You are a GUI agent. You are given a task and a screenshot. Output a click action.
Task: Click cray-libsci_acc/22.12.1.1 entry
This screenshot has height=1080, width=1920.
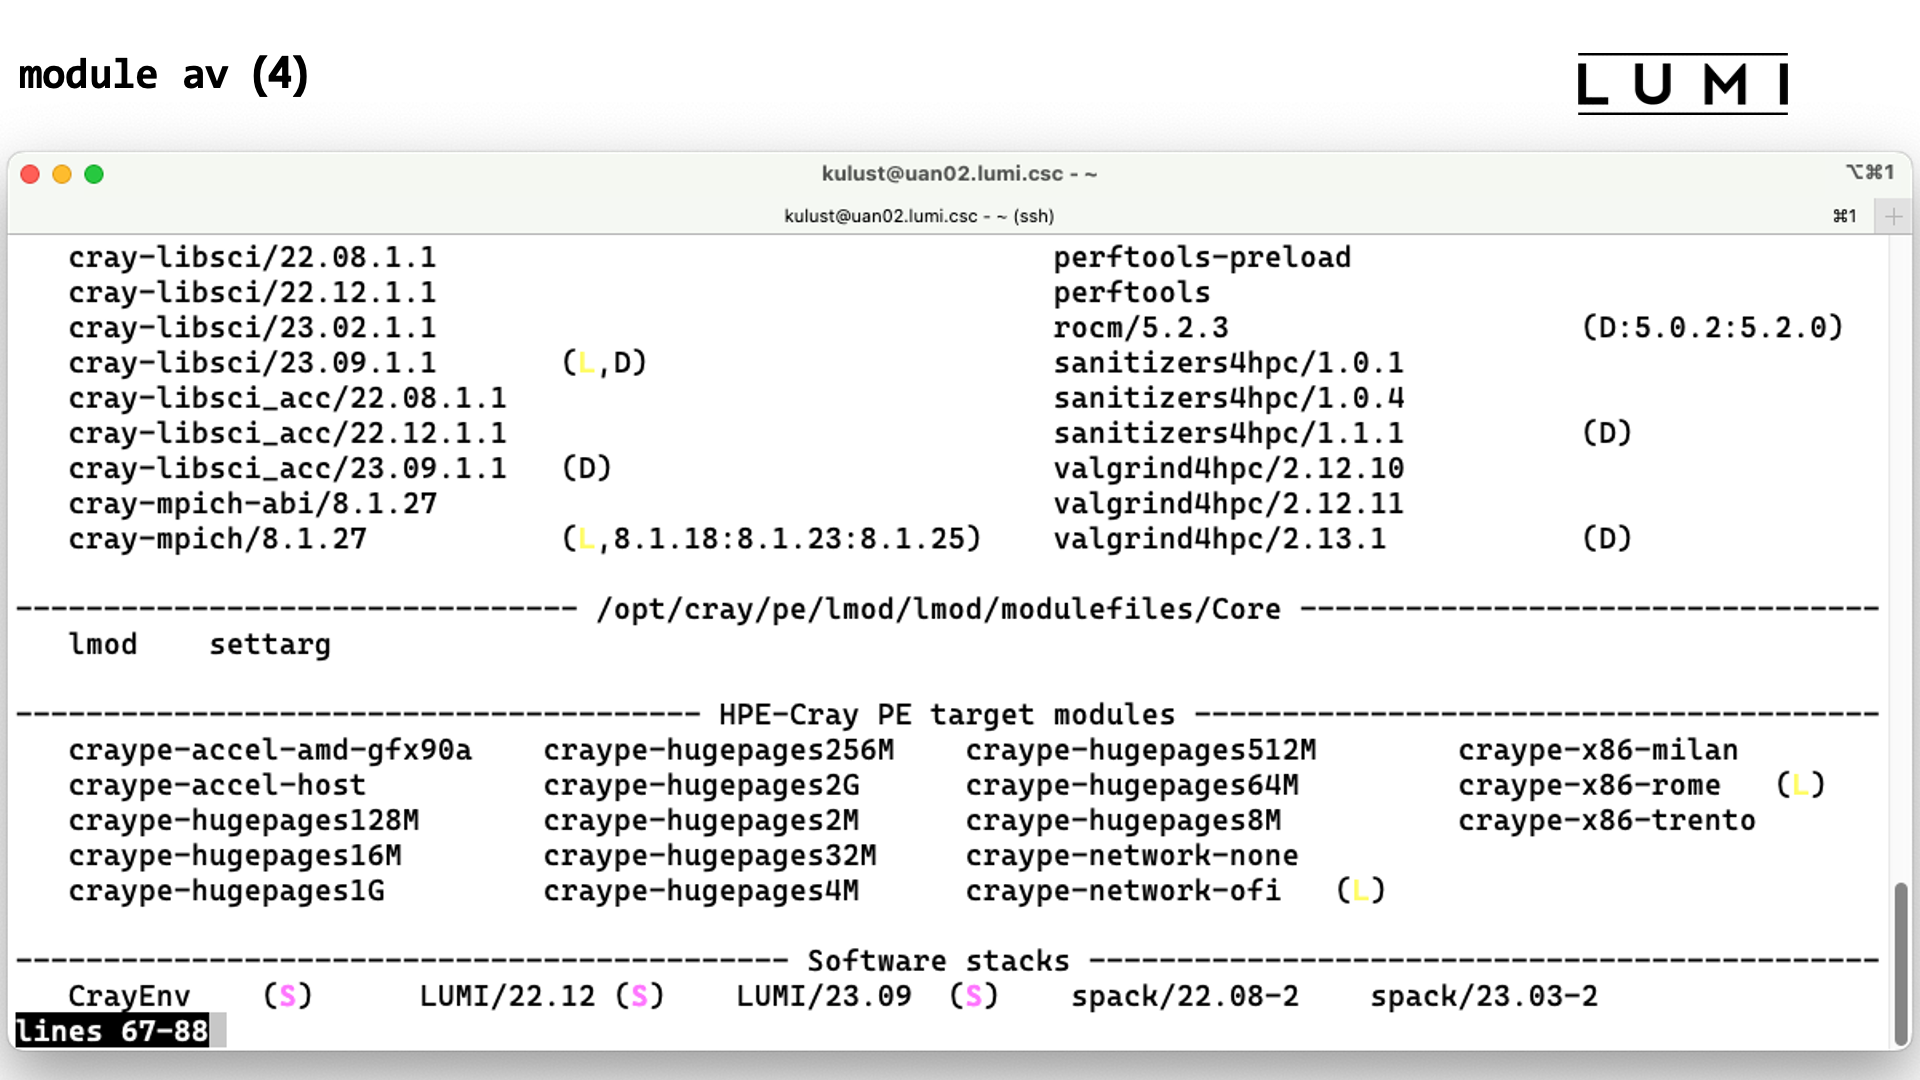tap(287, 433)
